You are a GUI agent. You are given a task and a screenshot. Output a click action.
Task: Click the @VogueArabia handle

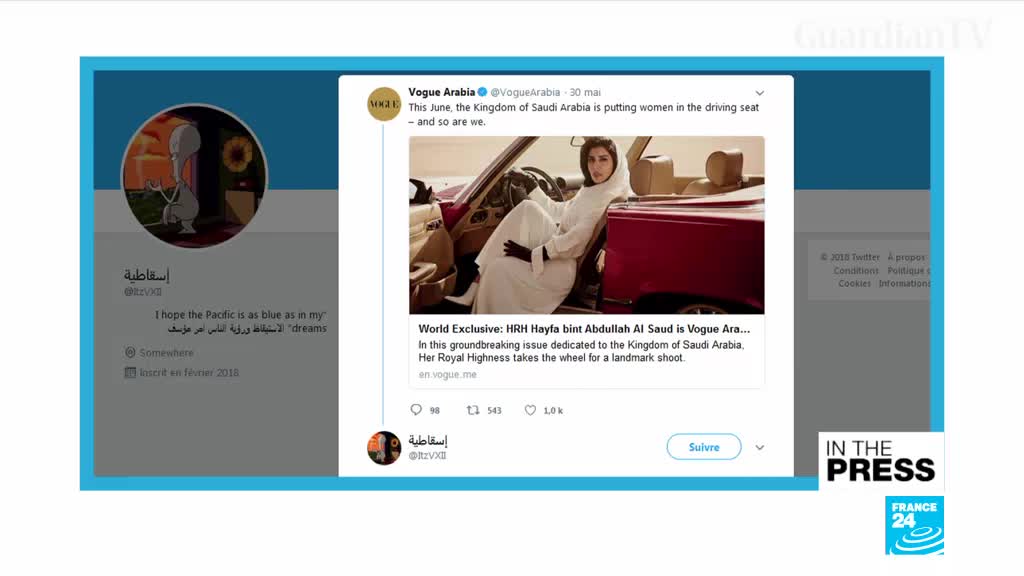click(x=525, y=93)
